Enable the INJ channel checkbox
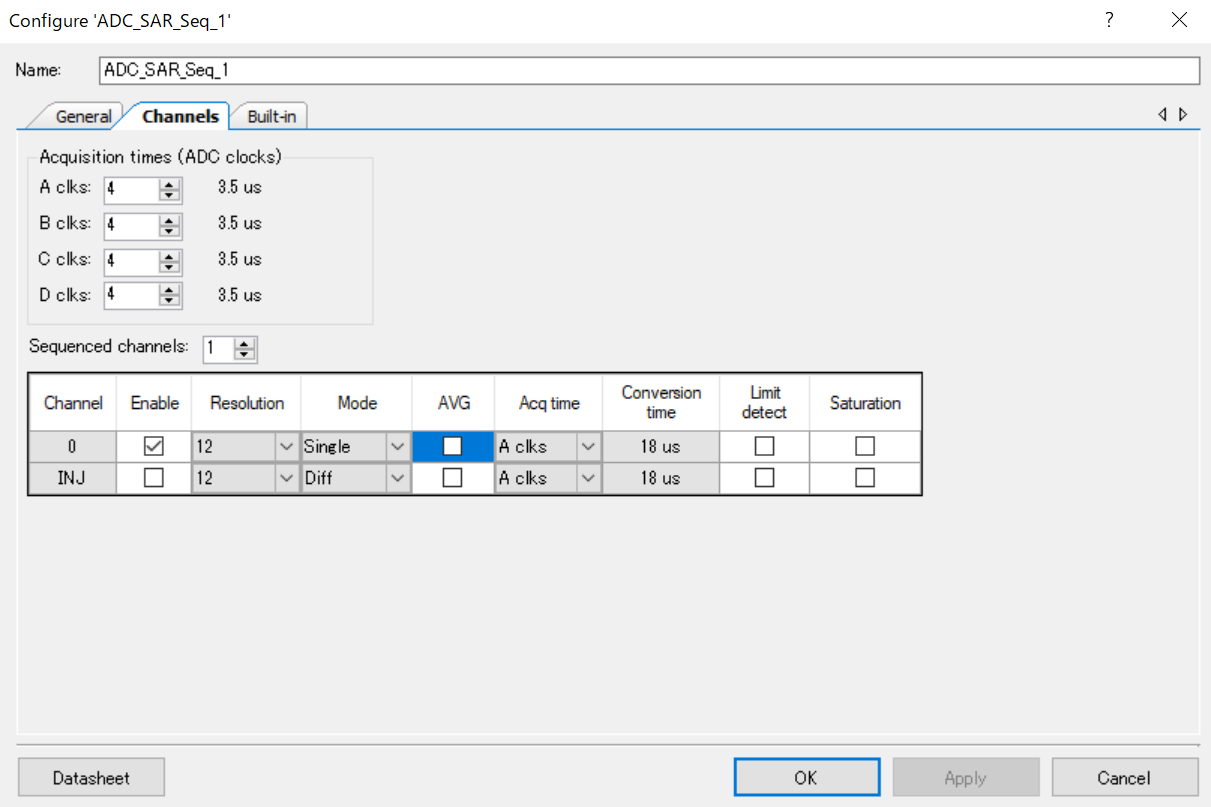 pyautogui.click(x=154, y=479)
